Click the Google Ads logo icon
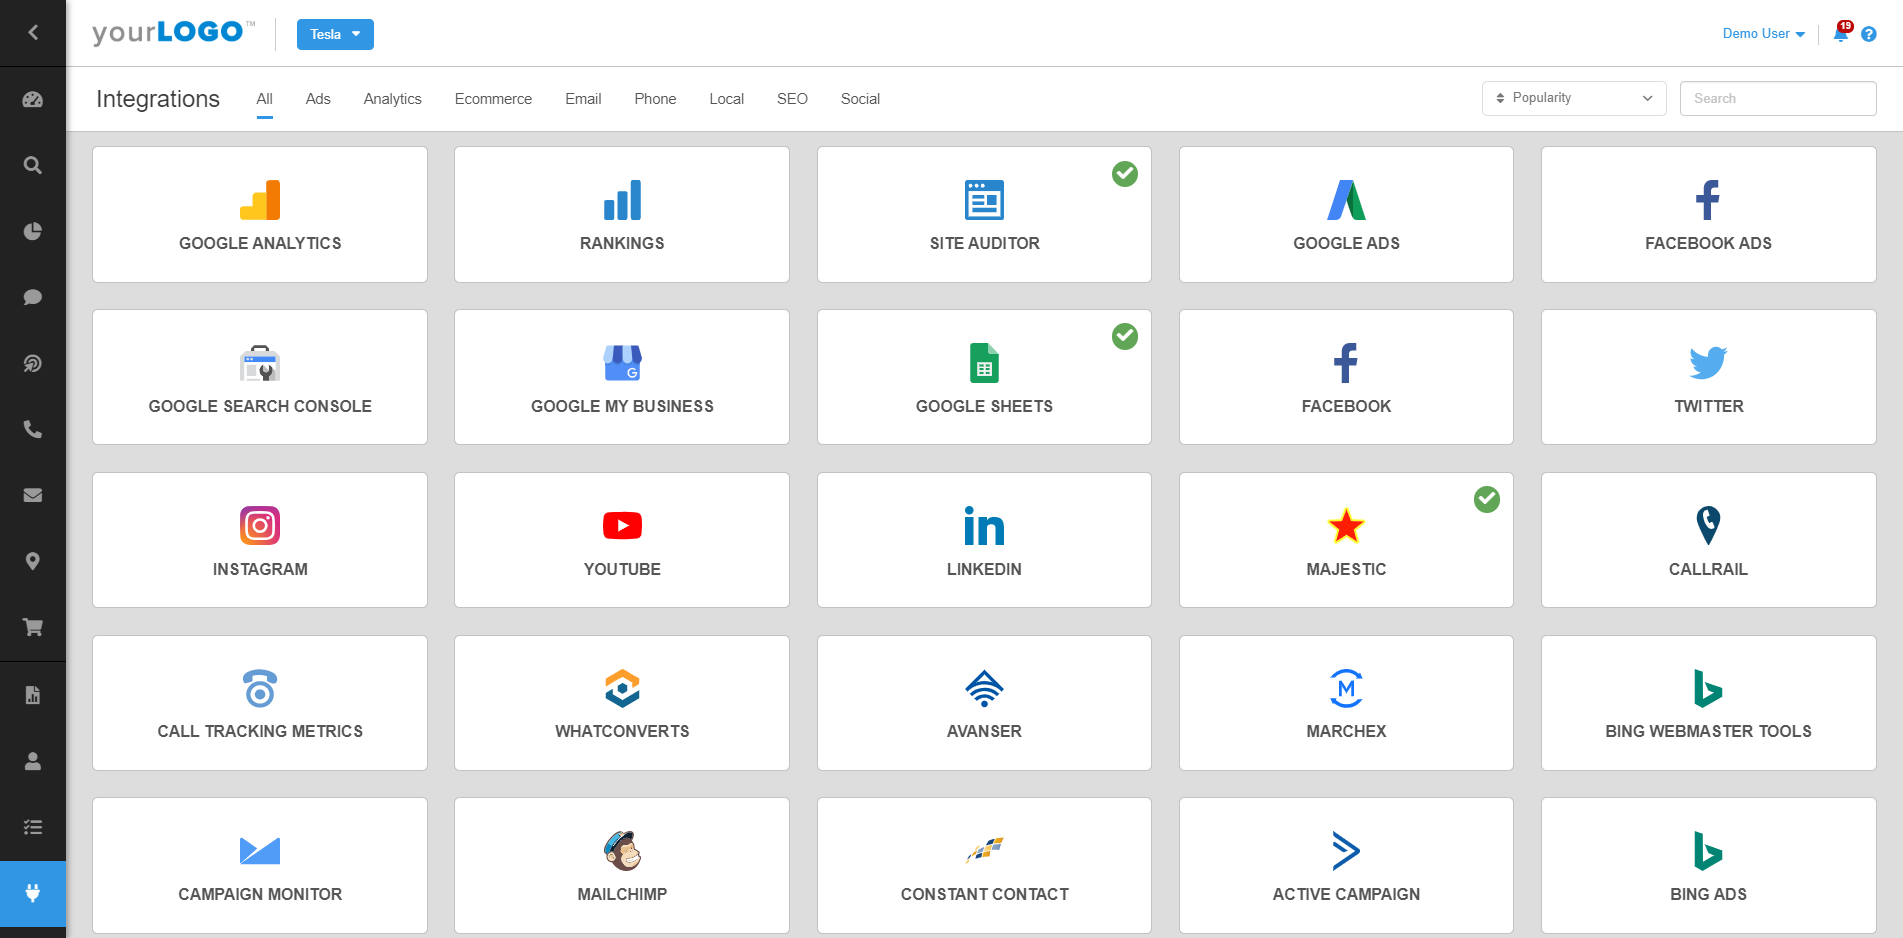This screenshot has width=1903, height=938. point(1346,200)
